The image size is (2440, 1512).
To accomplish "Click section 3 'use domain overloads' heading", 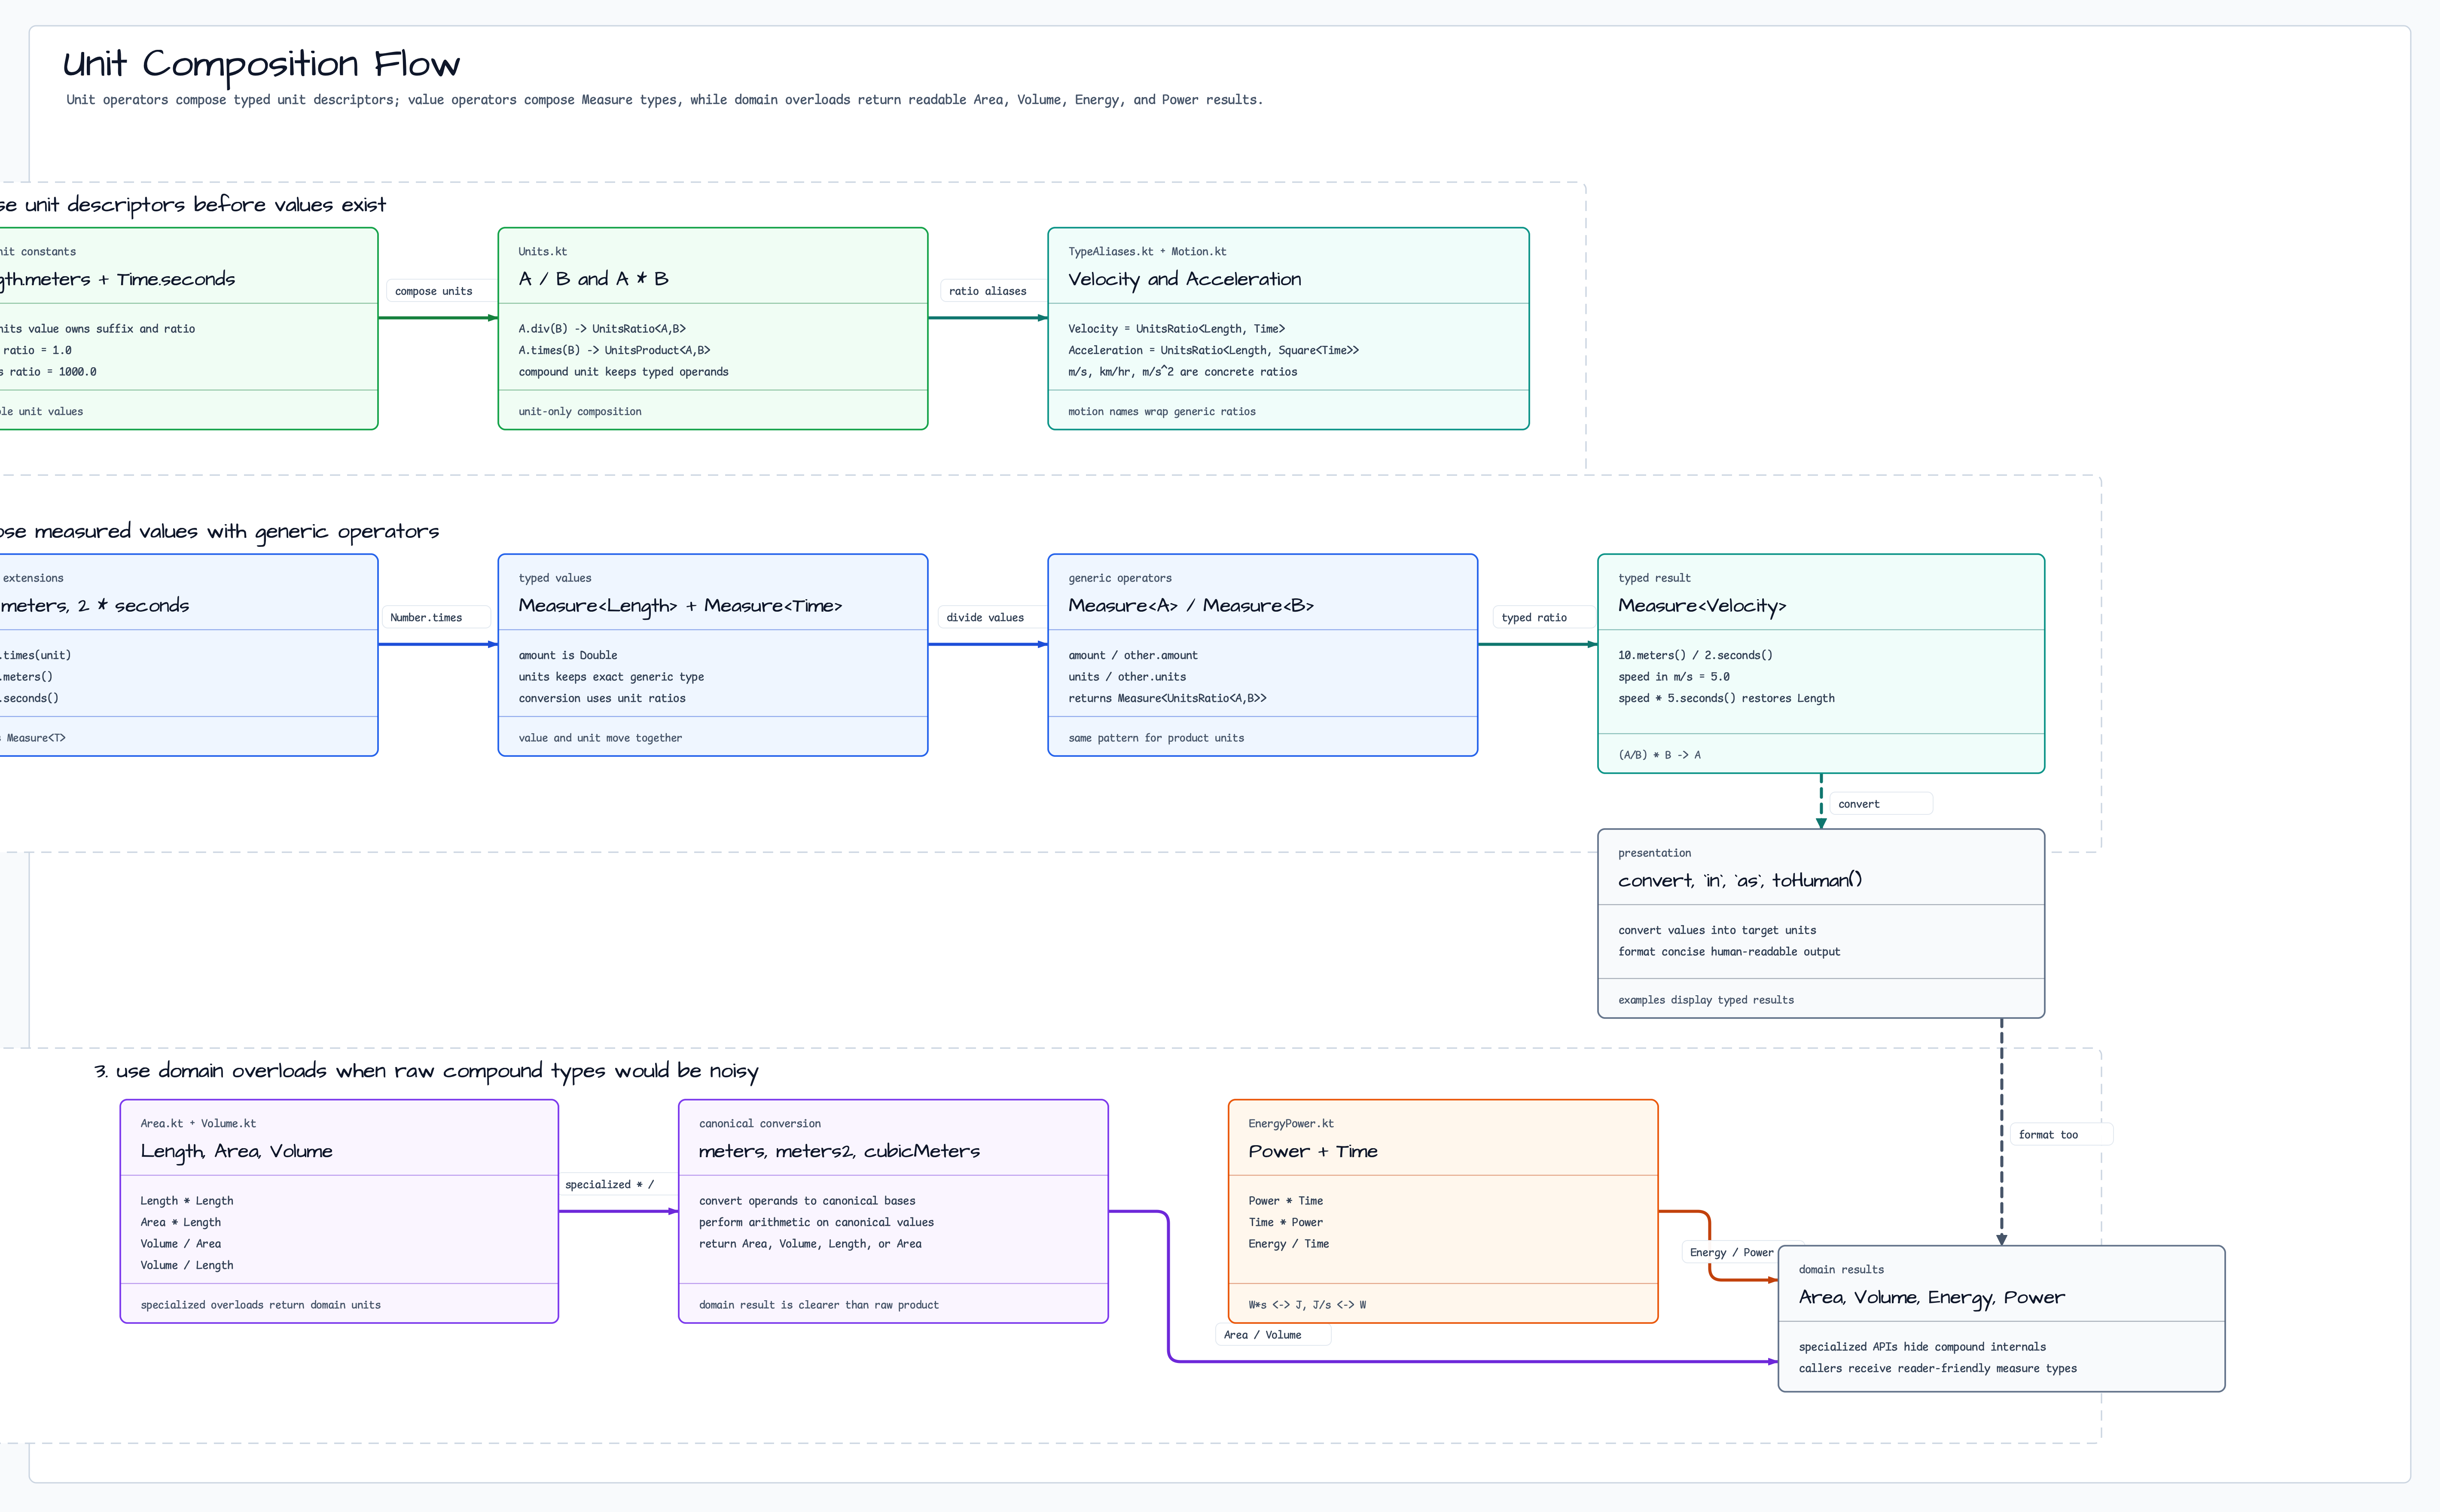I will point(426,1072).
